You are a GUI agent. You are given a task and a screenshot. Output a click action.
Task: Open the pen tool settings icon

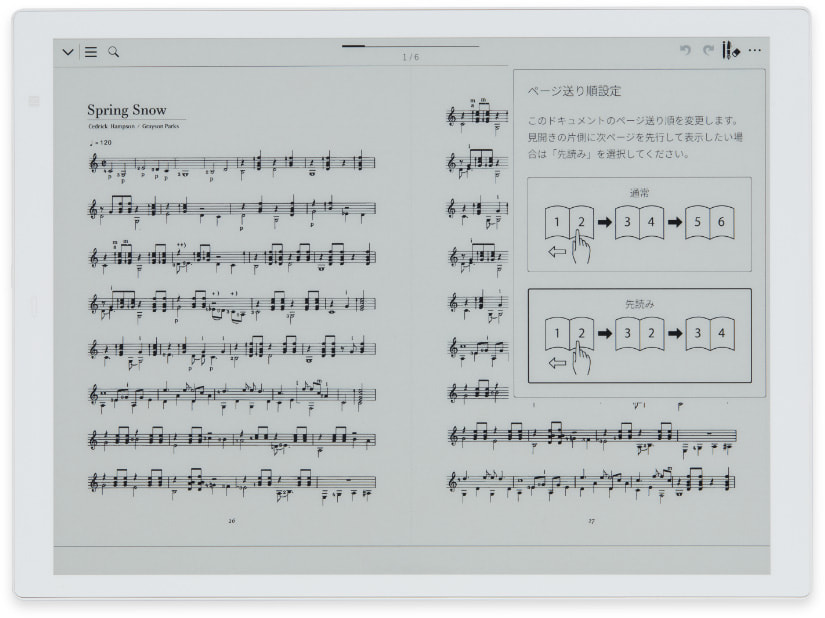click(x=730, y=51)
